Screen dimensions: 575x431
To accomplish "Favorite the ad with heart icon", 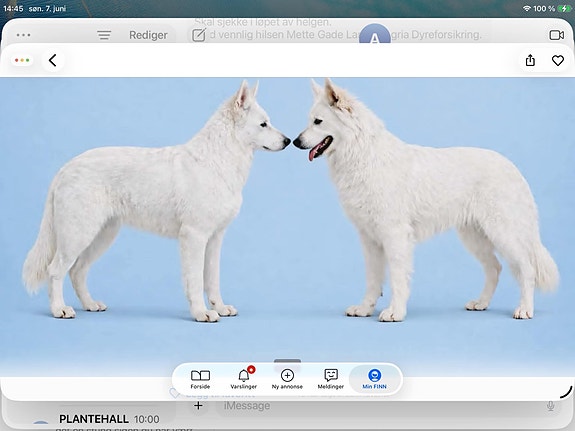I will (558, 61).
